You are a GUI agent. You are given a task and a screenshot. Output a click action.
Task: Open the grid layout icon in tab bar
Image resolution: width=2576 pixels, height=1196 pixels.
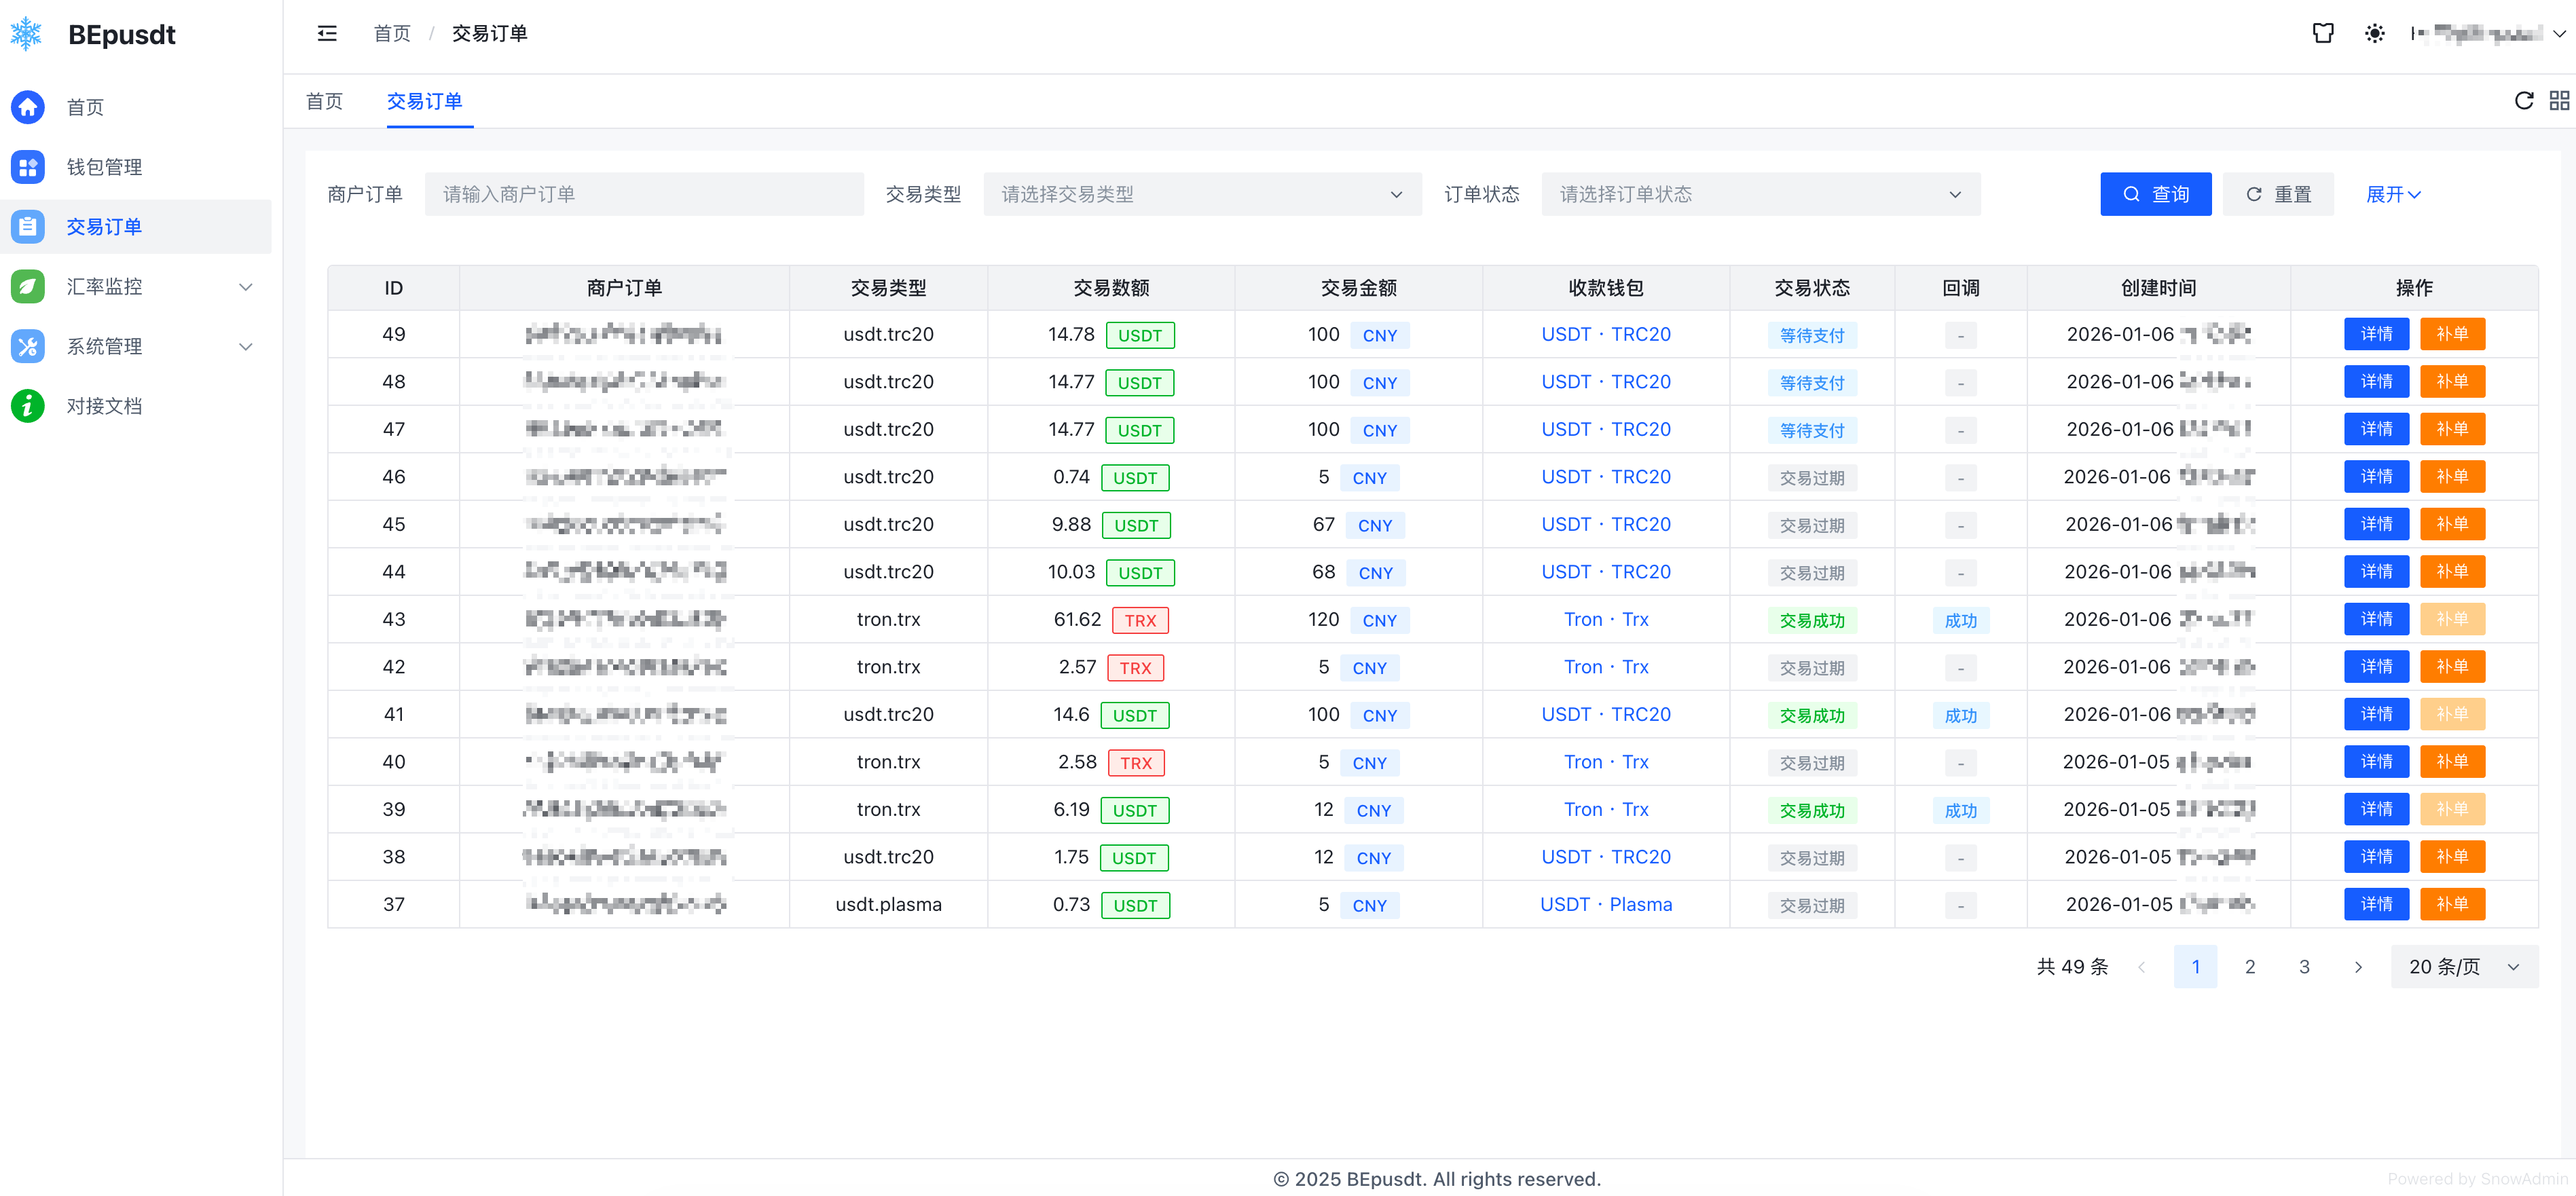tap(2560, 101)
